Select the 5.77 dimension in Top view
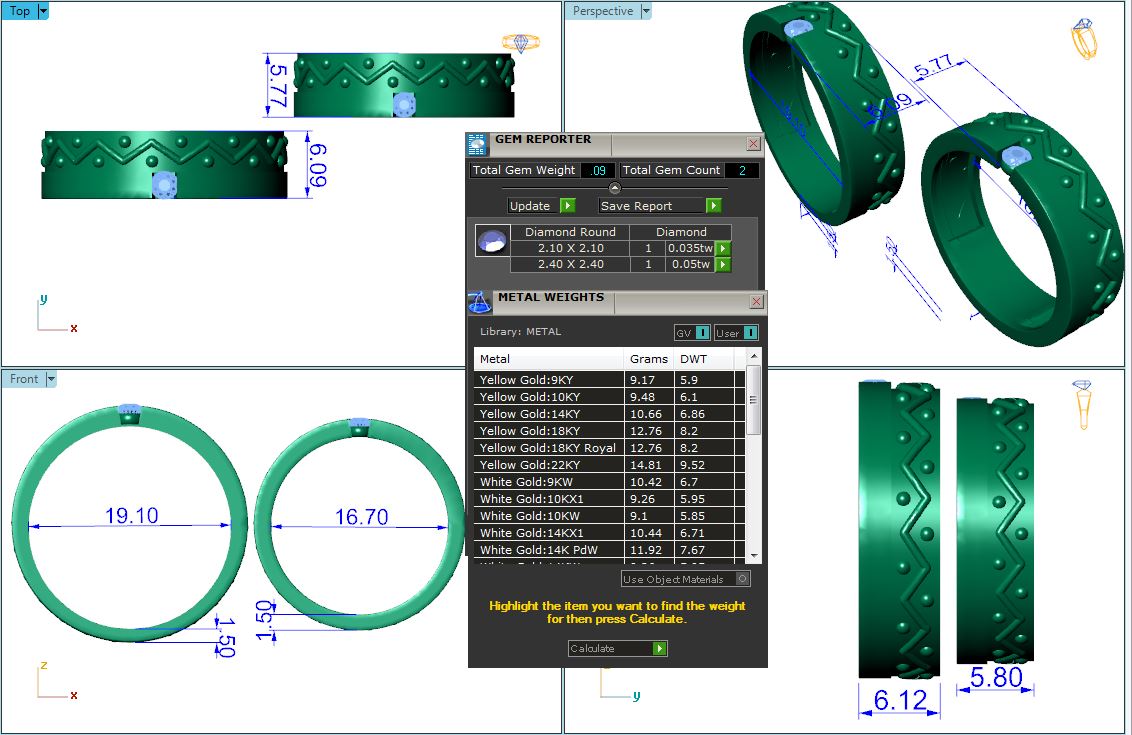 point(278,86)
